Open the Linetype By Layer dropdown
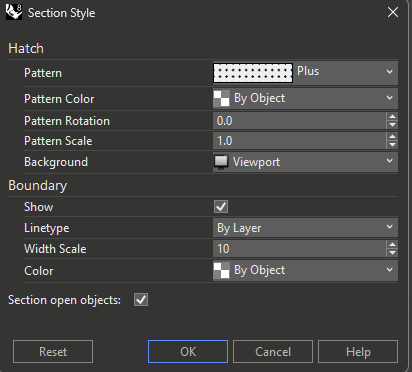The height and width of the screenshot is (372, 412). [x=305, y=228]
